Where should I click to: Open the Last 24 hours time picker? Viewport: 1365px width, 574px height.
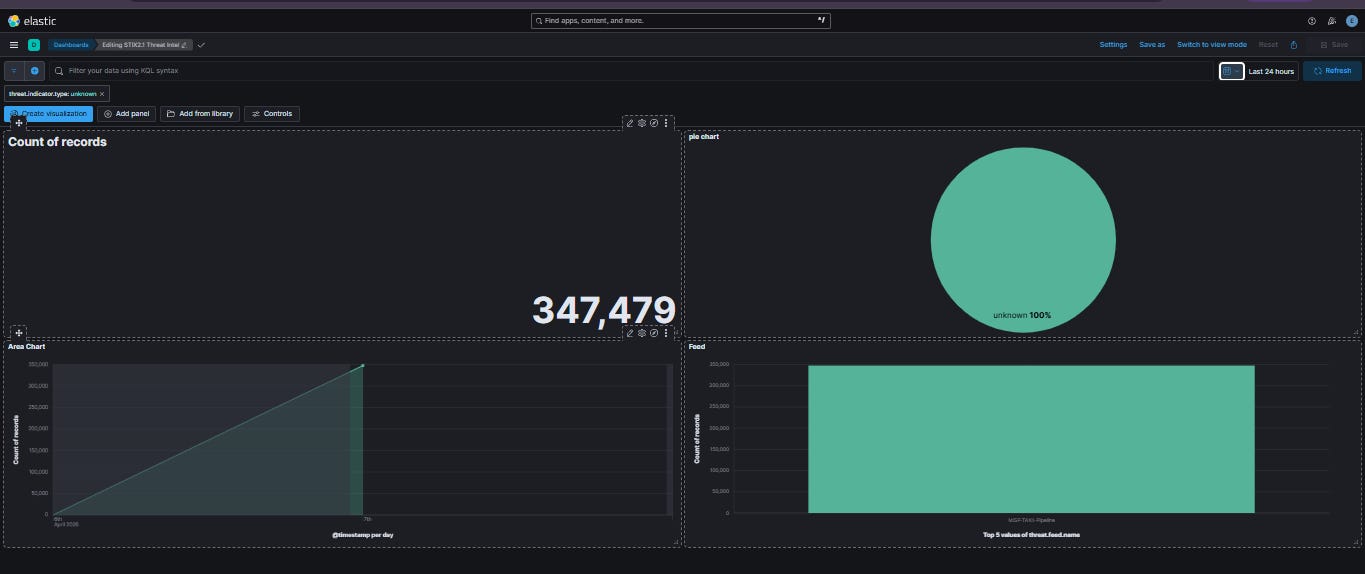(x=1271, y=71)
